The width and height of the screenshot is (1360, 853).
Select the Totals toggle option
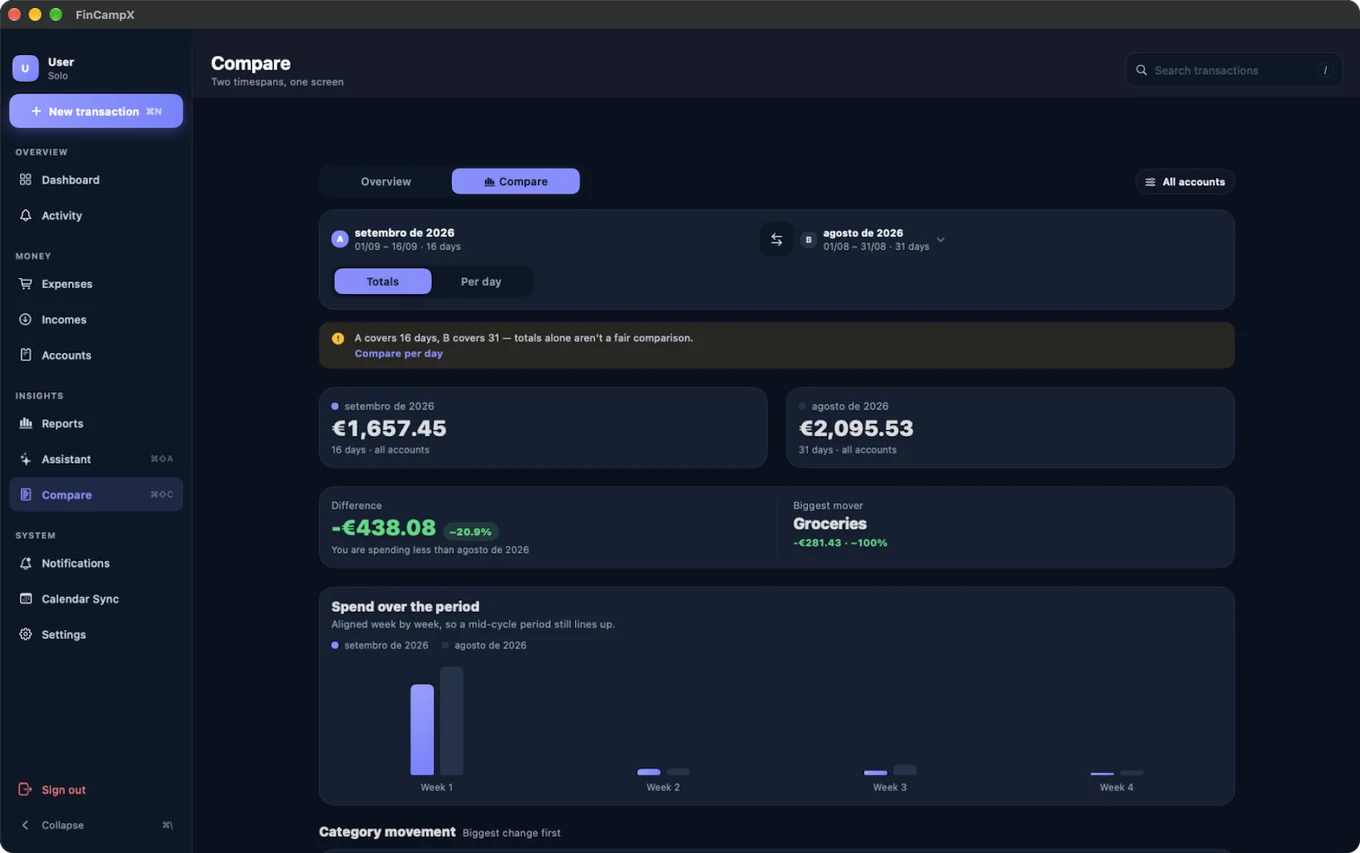click(383, 281)
